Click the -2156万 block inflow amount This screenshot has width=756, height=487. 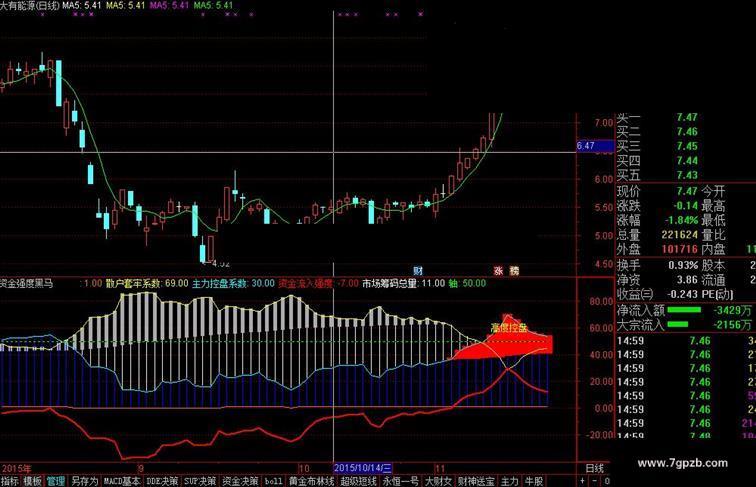click(733, 325)
